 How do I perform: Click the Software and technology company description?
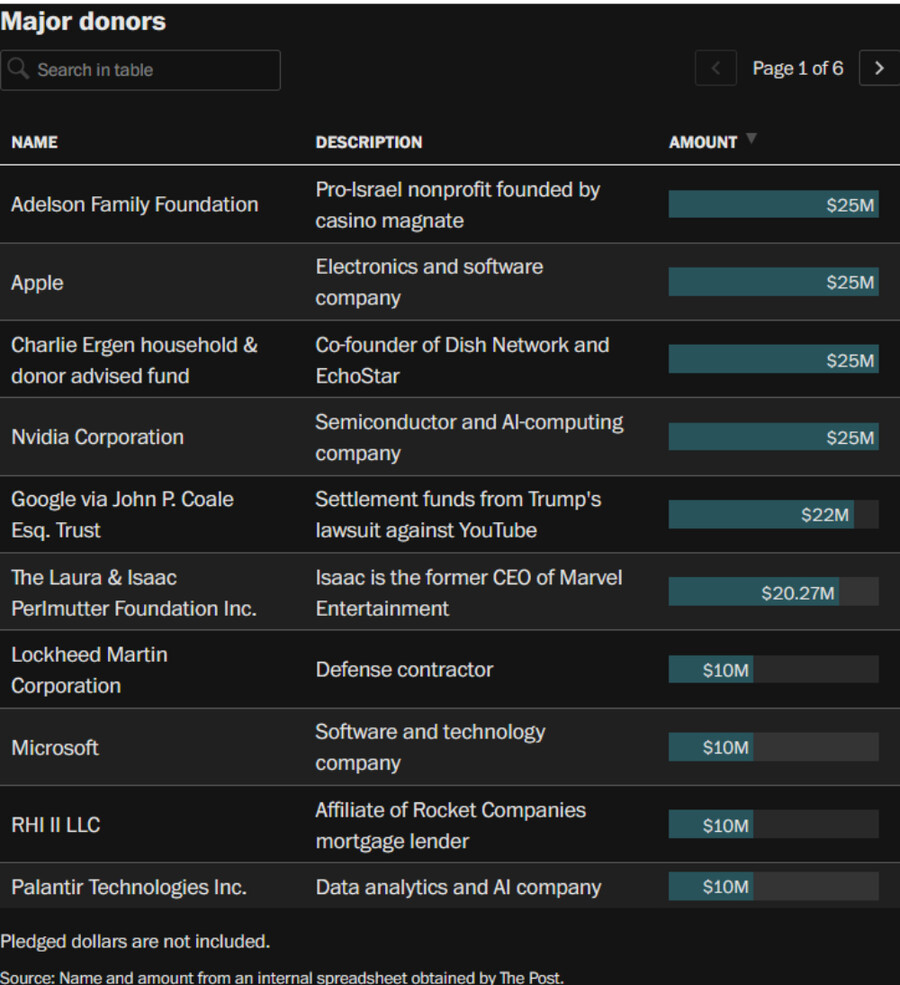[x=430, y=747]
